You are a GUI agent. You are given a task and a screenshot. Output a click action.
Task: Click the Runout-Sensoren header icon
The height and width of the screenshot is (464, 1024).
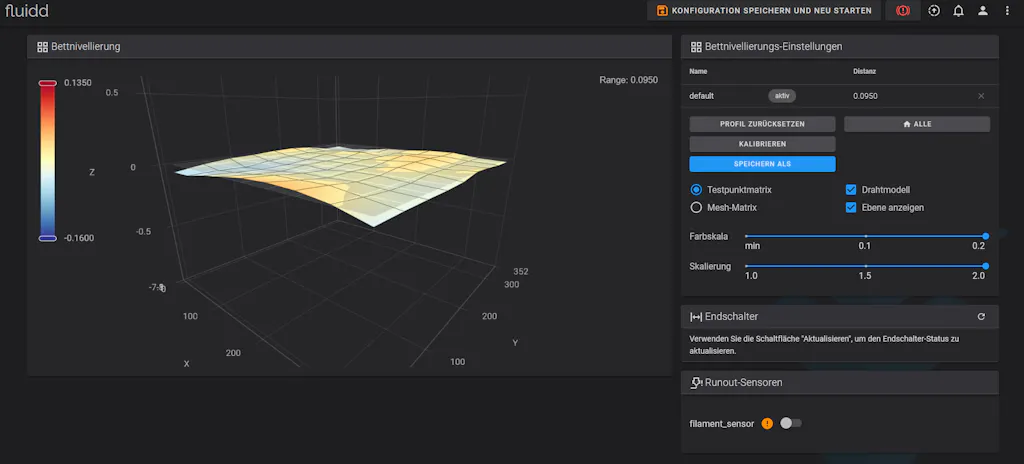pos(696,382)
